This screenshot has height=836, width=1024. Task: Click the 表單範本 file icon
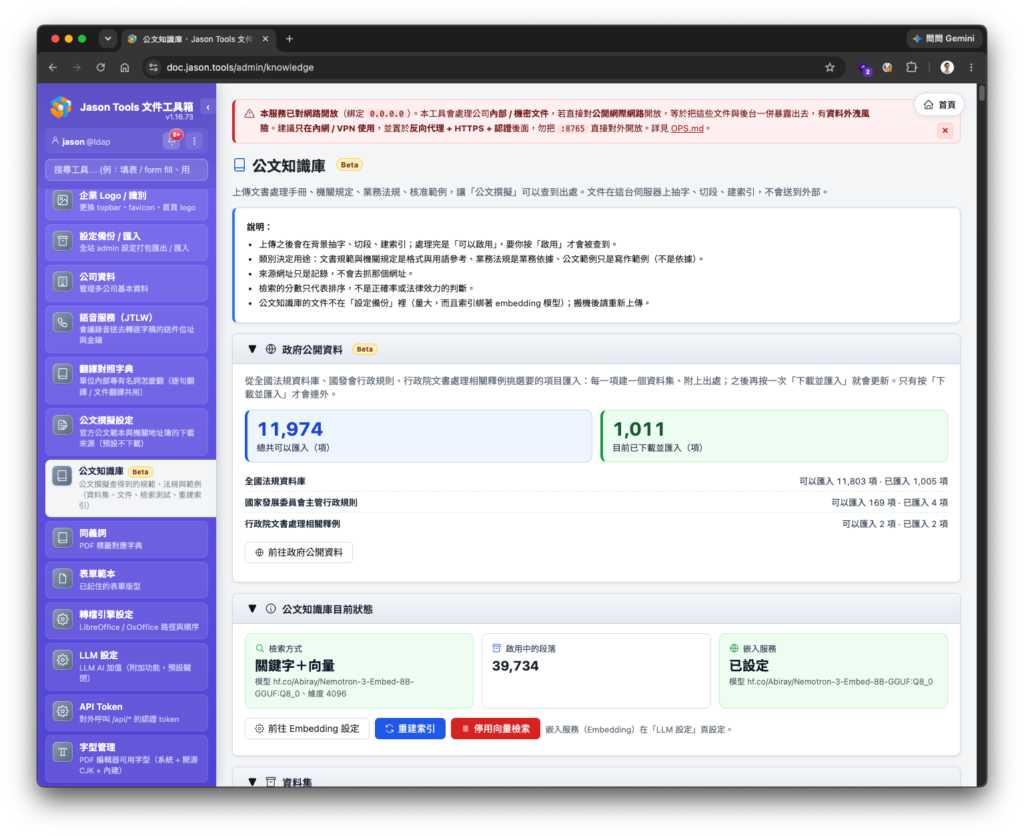click(62, 578)
